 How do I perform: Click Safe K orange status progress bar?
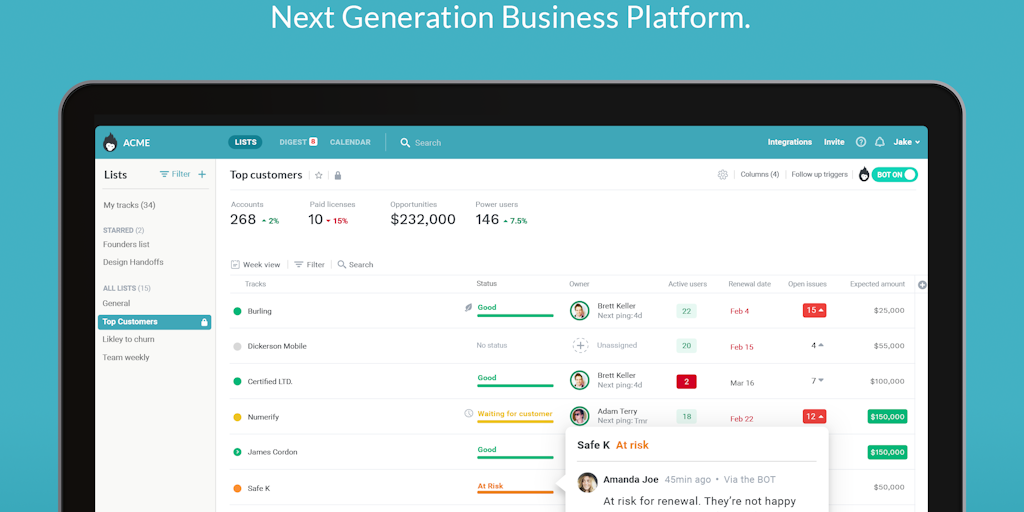tap(515, 492)
